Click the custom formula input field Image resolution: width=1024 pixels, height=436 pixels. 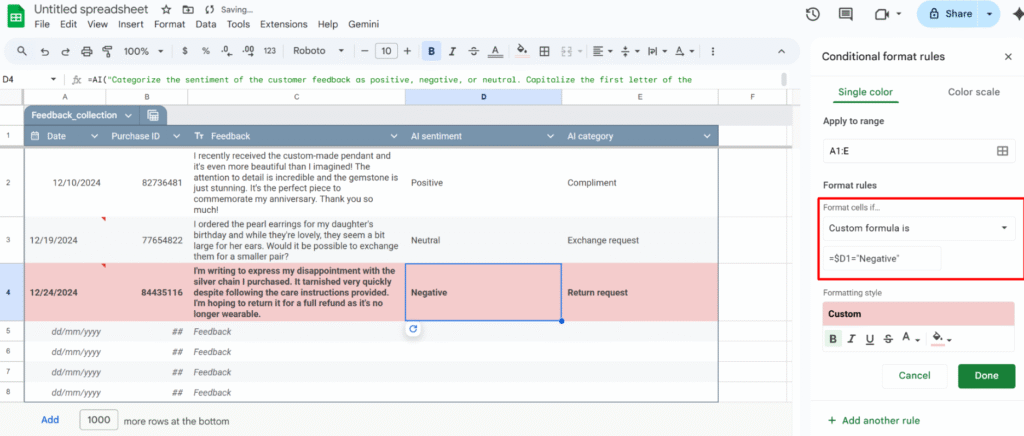[x=881, y=259]
